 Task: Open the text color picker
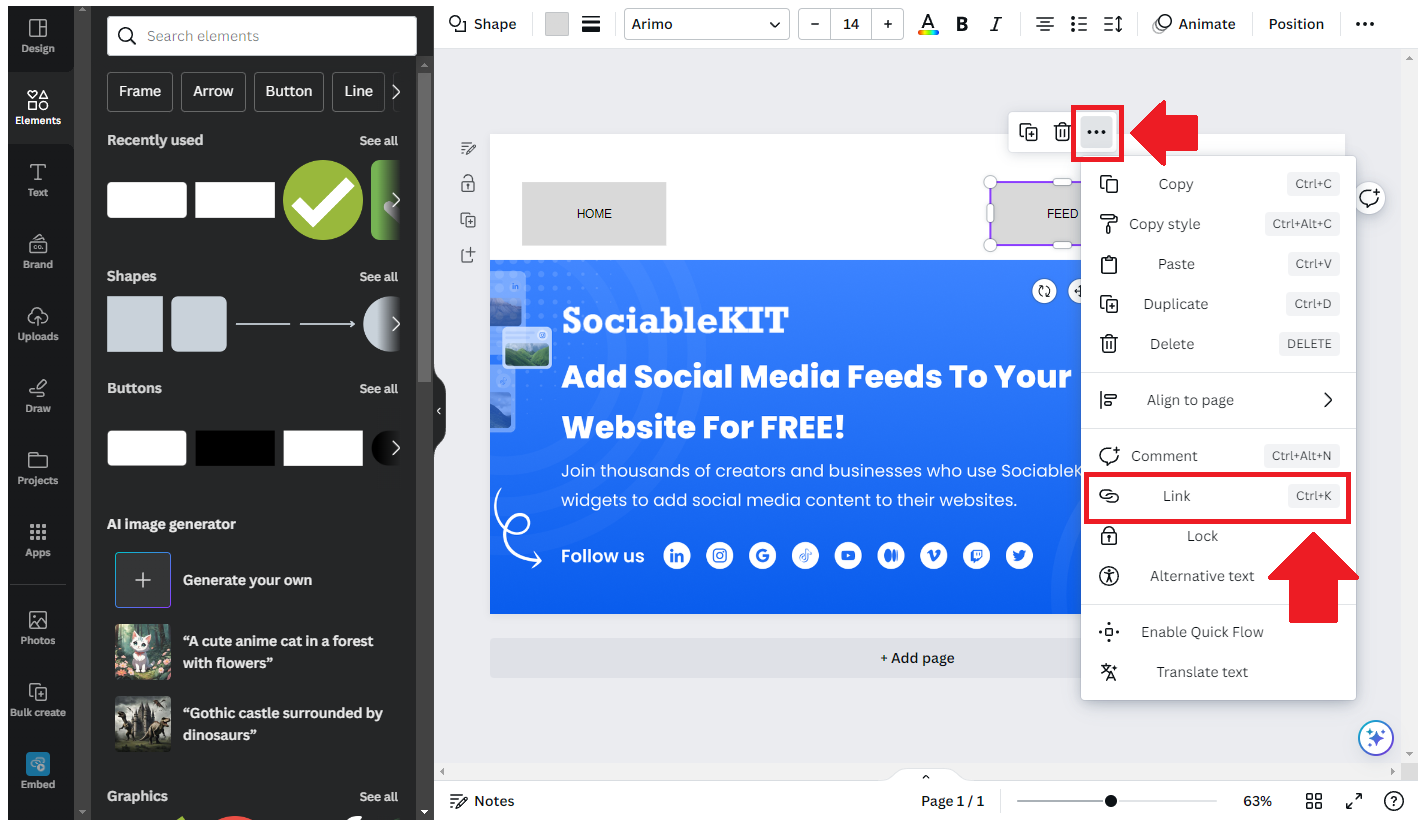pyautogui.click(x=928, y=24)
